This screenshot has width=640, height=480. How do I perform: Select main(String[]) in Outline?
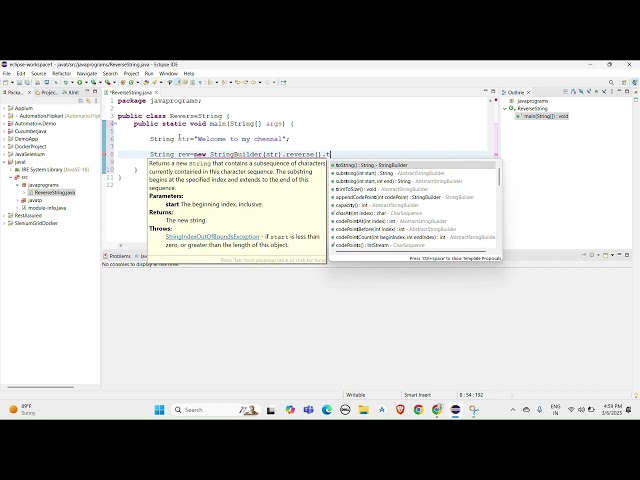542,116
